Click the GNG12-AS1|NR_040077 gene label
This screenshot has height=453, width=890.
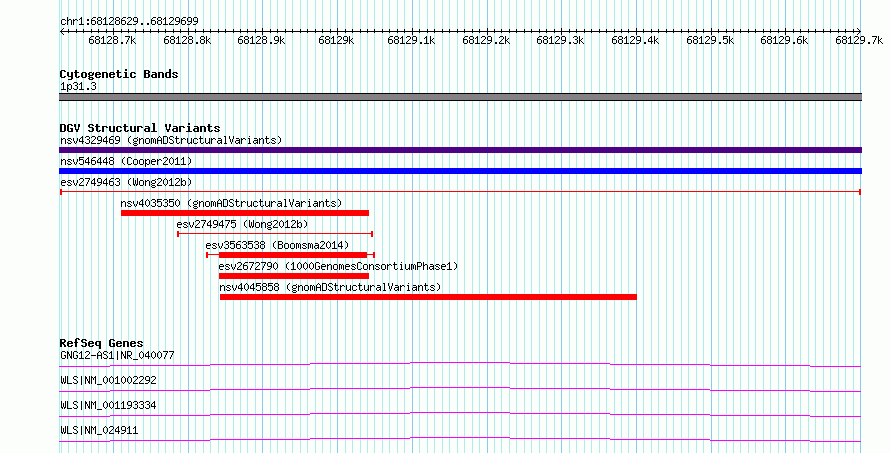pyautogui.click(x=117, y=355)
